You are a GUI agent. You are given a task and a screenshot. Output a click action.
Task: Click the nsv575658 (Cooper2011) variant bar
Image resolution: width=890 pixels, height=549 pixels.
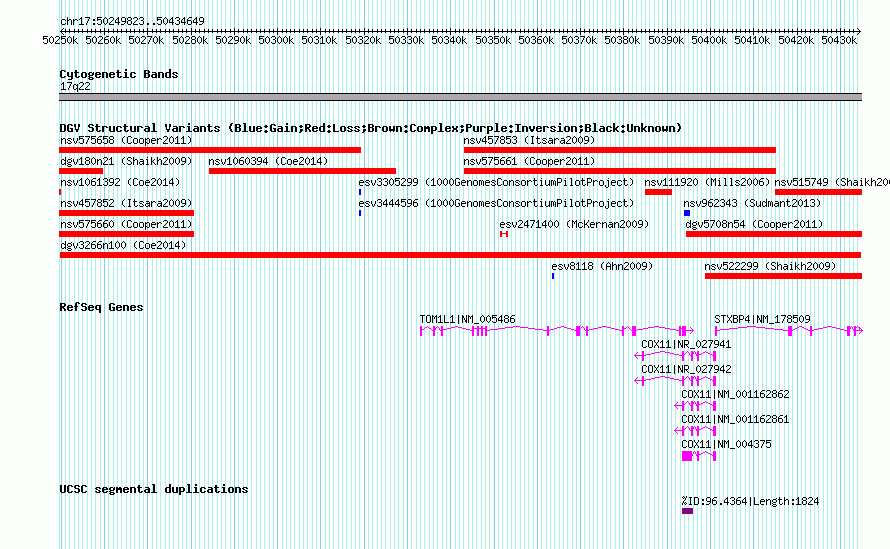click(210, 150)
